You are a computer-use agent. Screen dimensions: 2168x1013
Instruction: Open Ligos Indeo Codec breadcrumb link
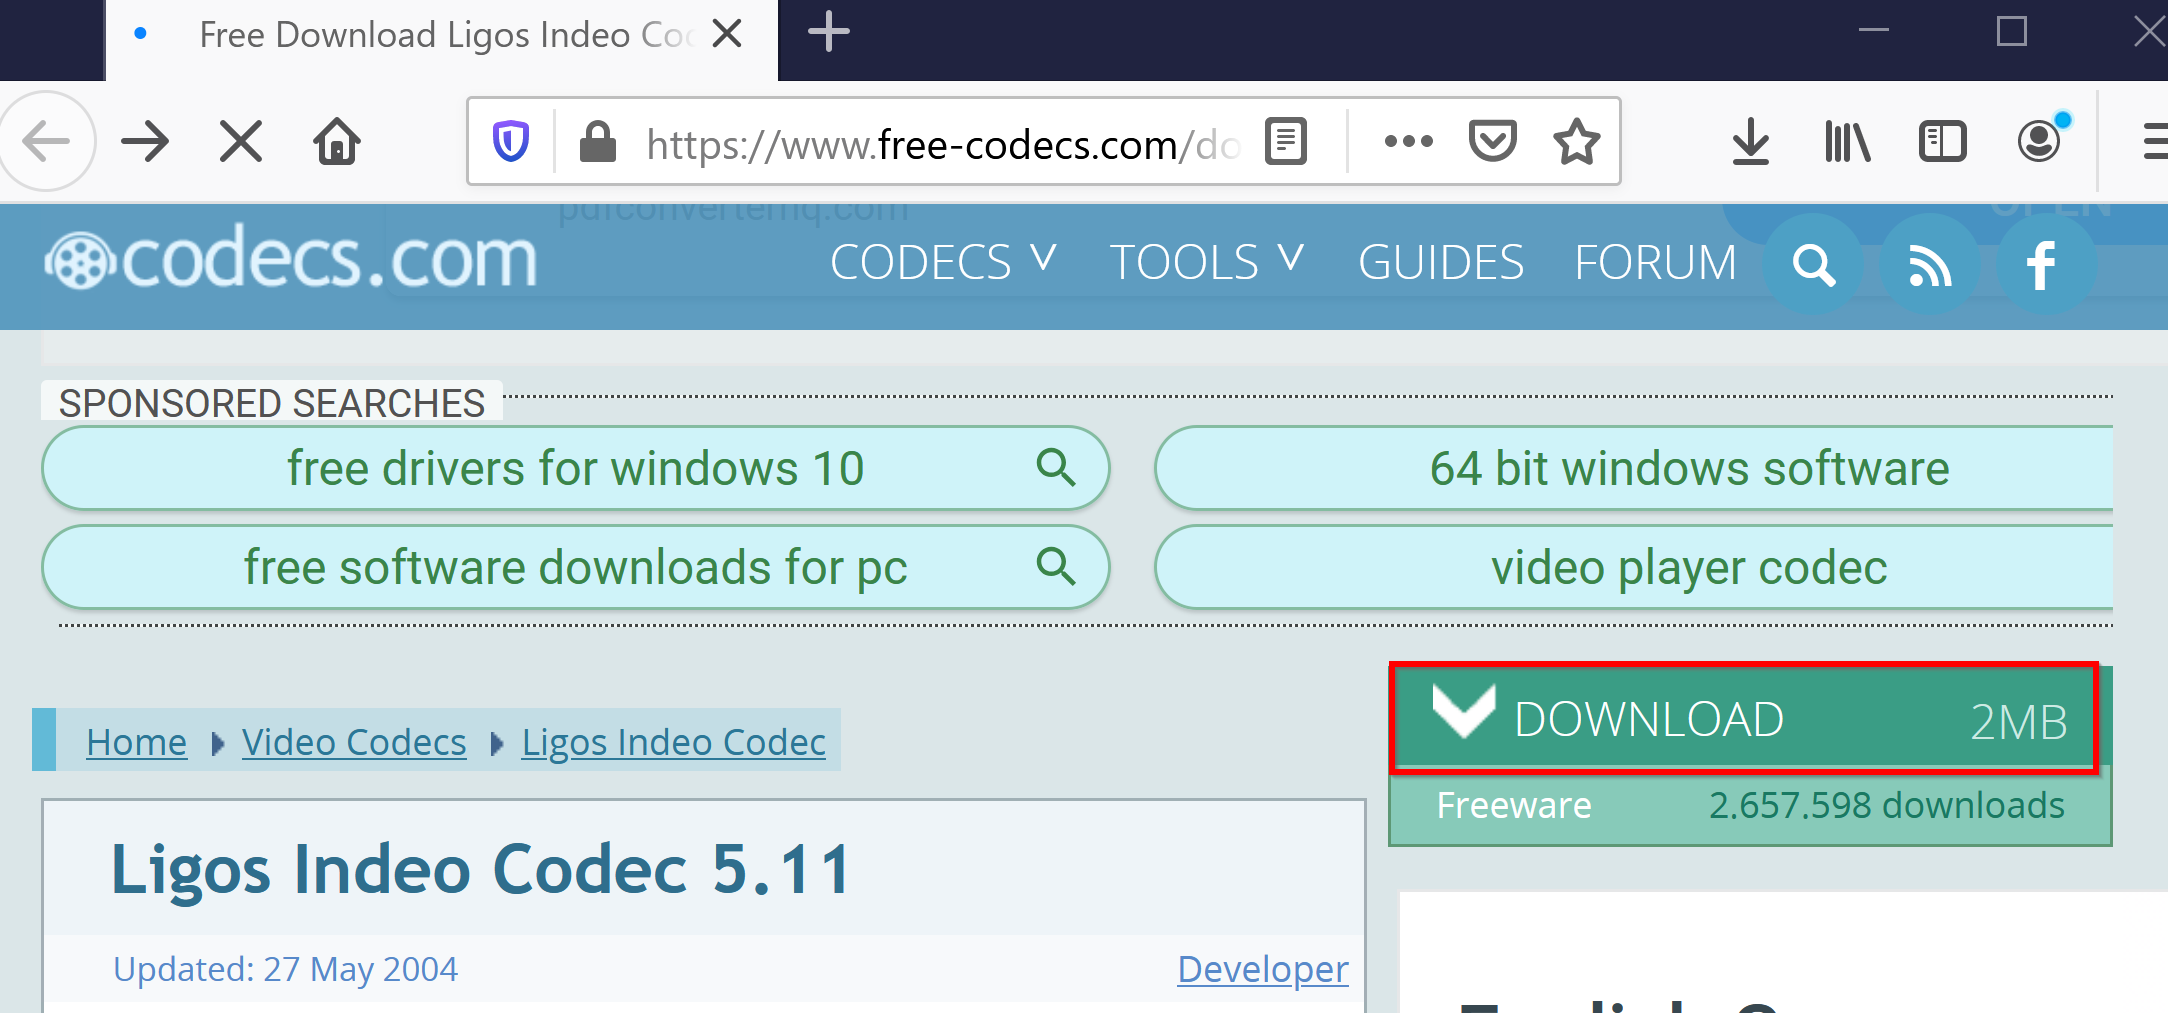(674, 742)
